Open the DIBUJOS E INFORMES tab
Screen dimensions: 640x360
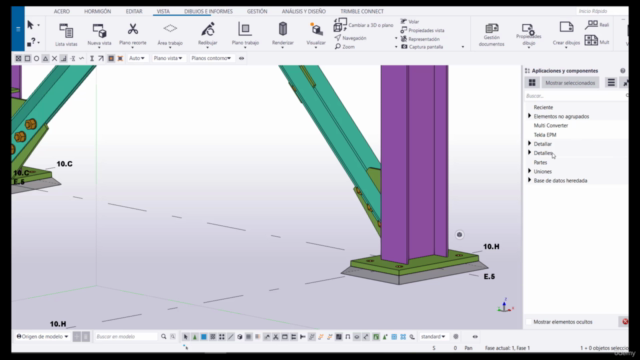tap(208, 11)
